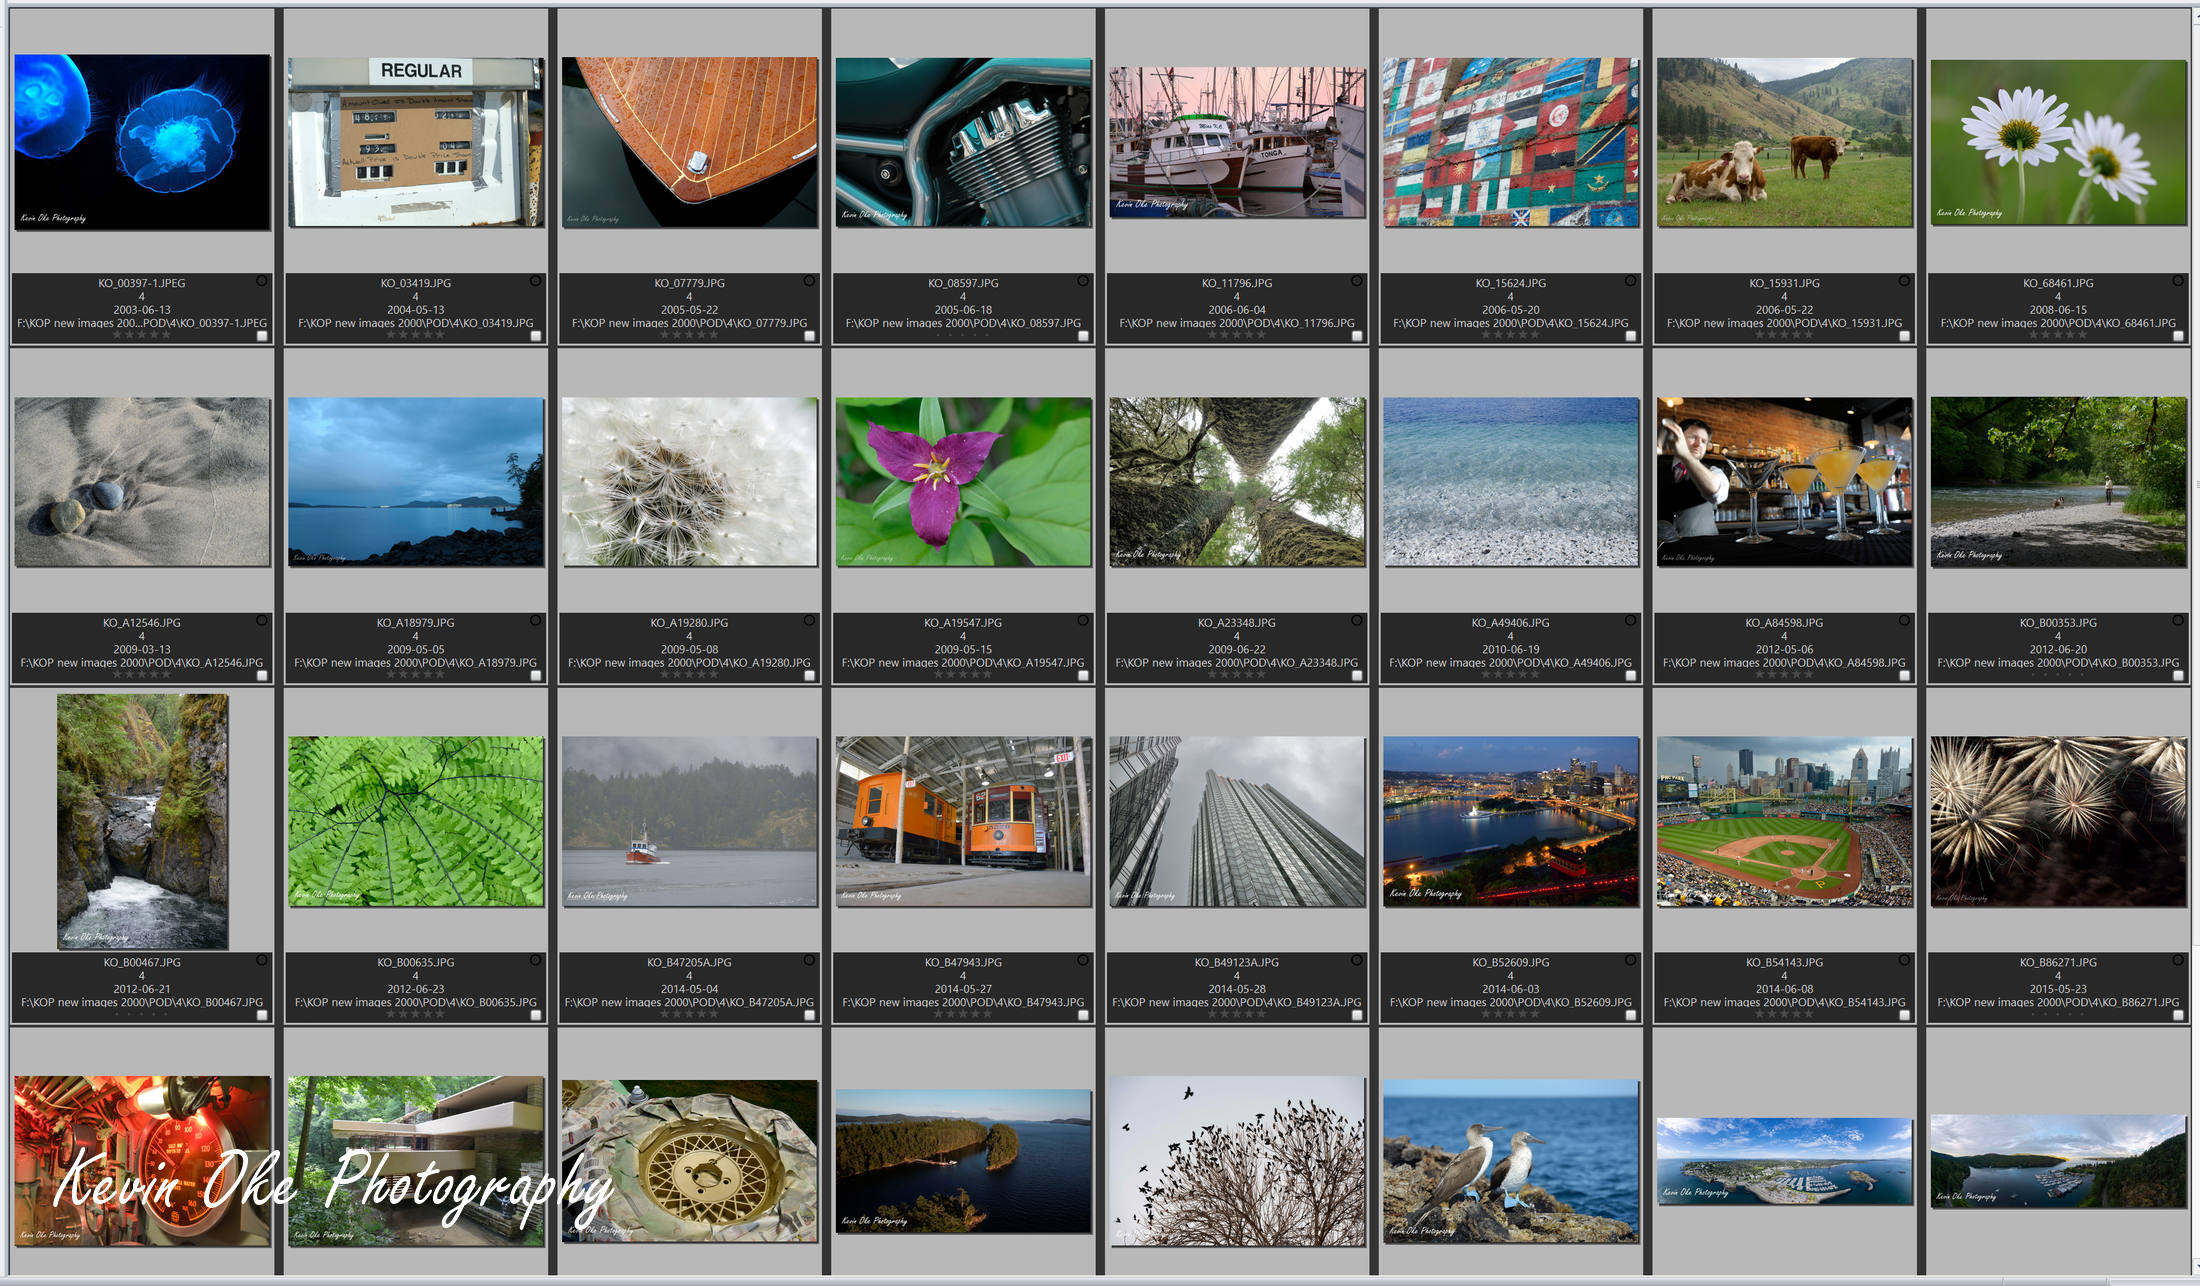The height and width of the screenshot is (1286, 2200).
Task: Set color class circle on KO_A19547.JPG
Action: click(x=1082, y=621)
